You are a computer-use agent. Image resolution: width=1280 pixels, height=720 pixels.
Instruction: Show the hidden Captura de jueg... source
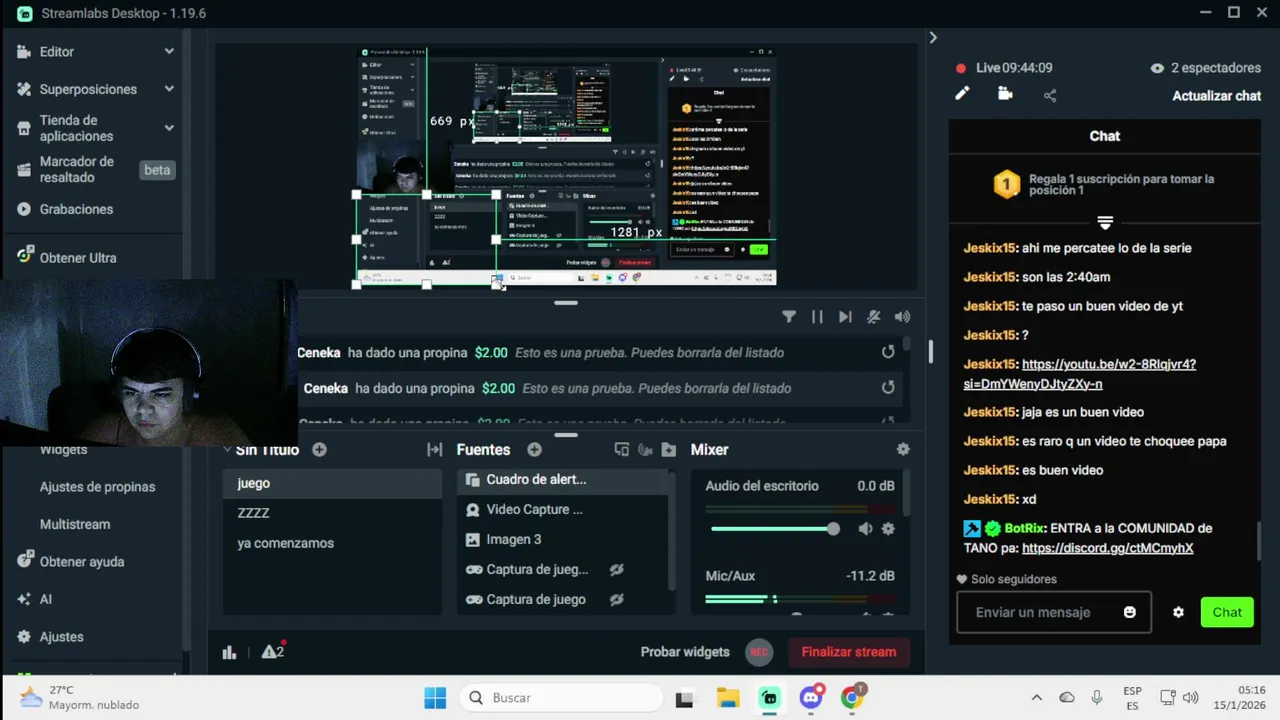[x=617, y=570]
